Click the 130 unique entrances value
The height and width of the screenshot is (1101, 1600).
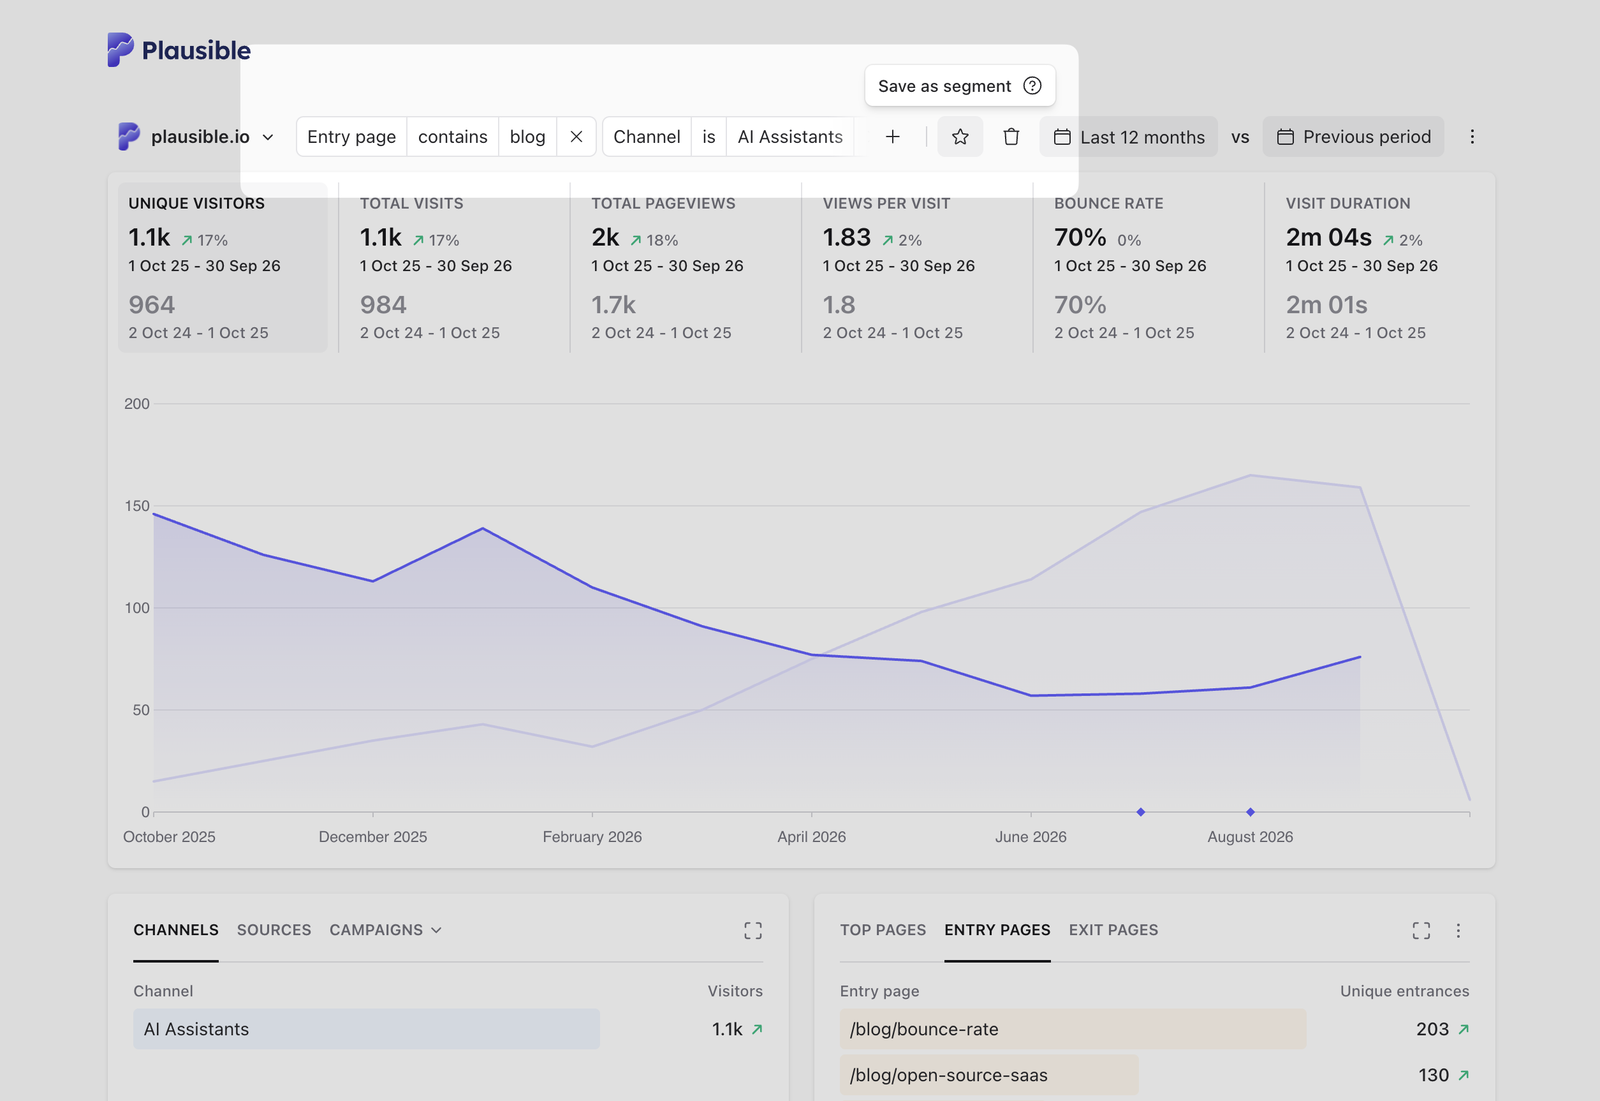click(1433, 1075)
